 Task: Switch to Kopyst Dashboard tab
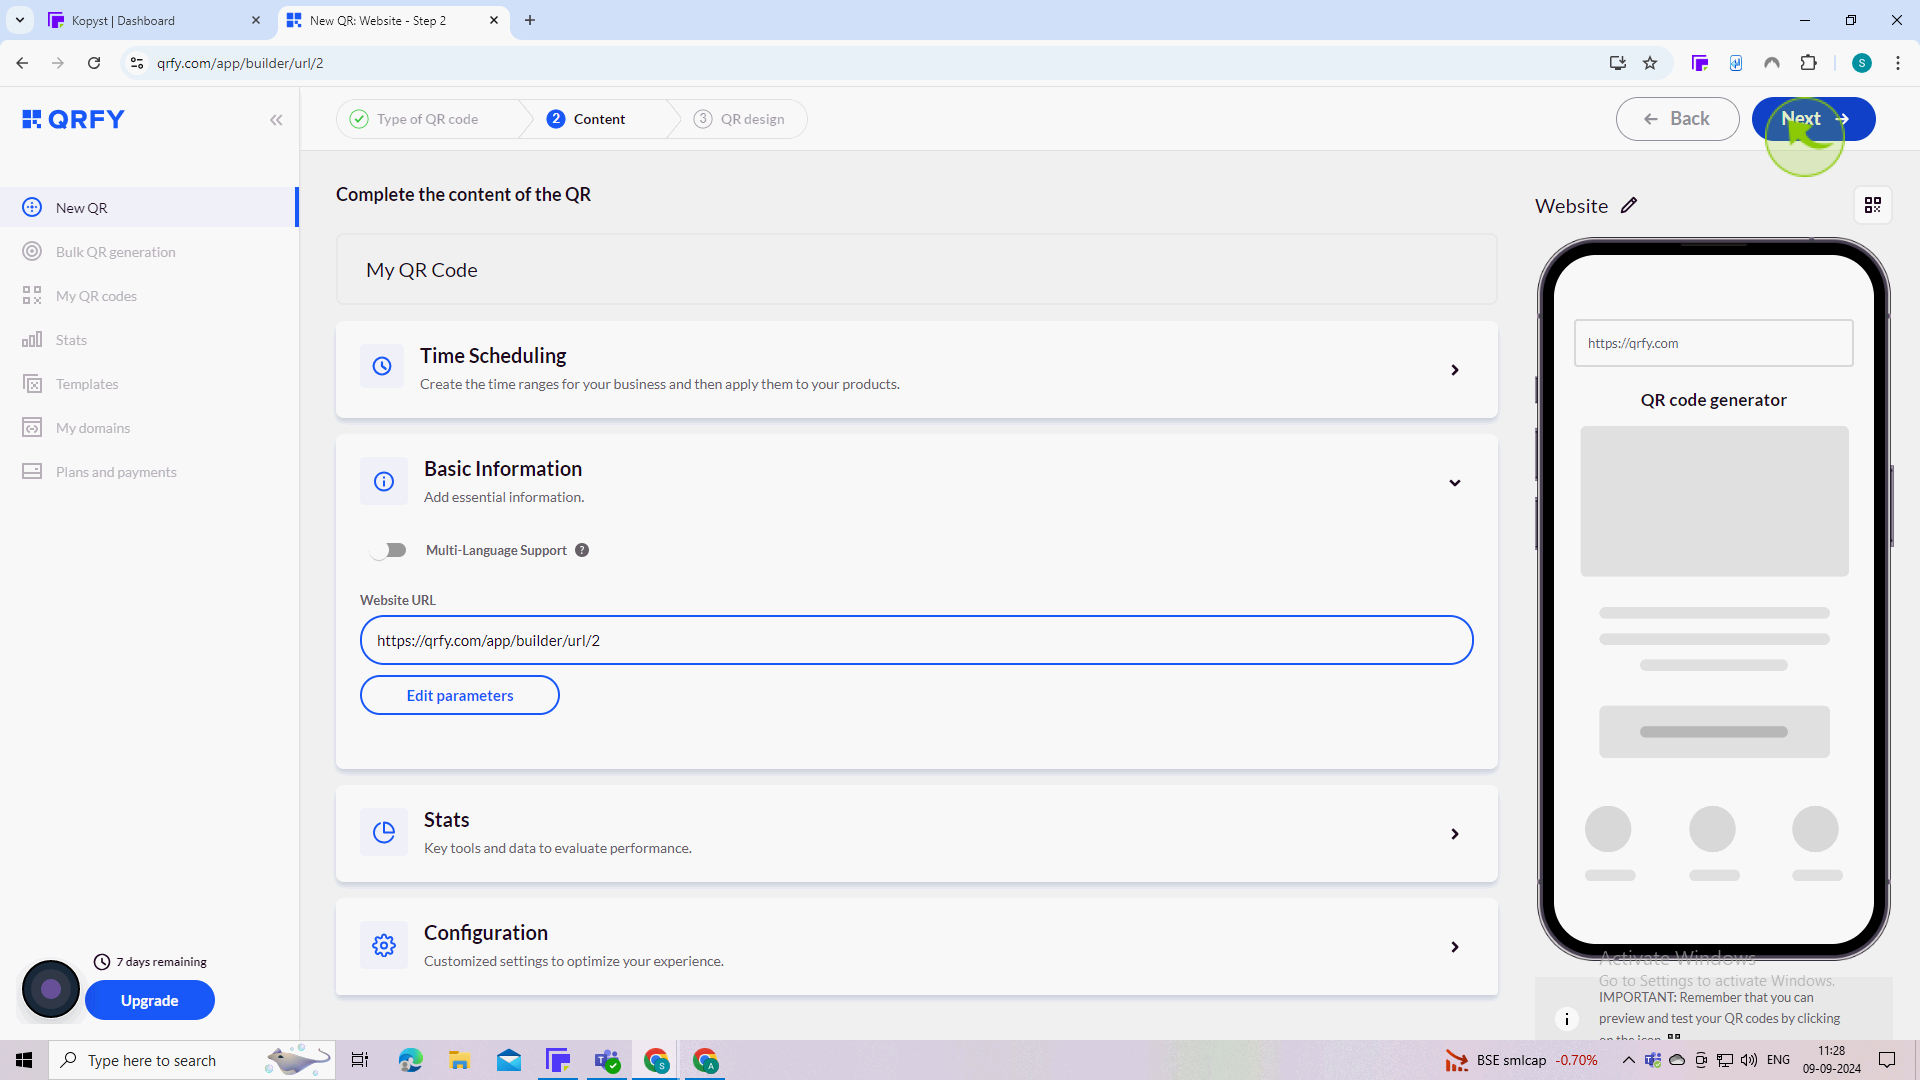pyautogui.click(x=155, y=20)
